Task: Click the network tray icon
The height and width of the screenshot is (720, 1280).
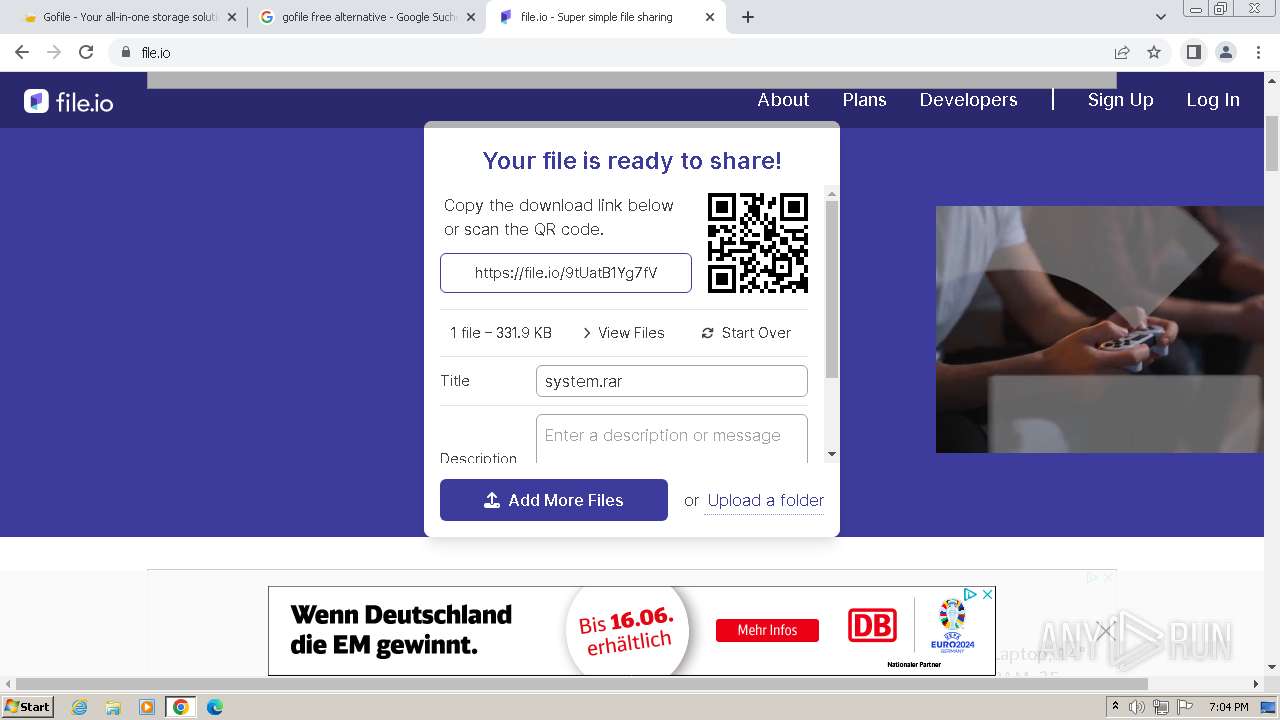Action: click(1161, 707)
